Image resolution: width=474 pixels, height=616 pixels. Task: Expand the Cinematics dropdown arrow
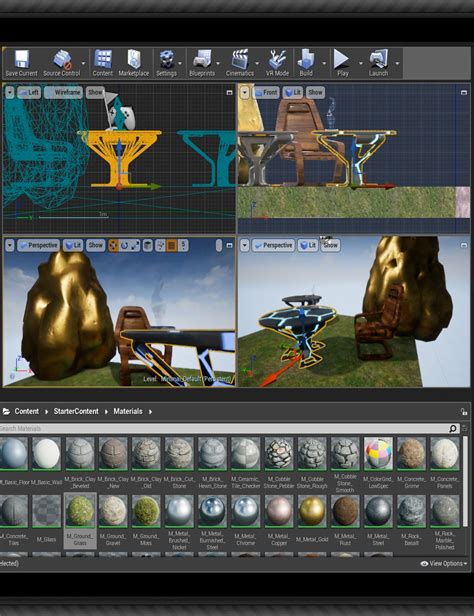coord(257,63)
